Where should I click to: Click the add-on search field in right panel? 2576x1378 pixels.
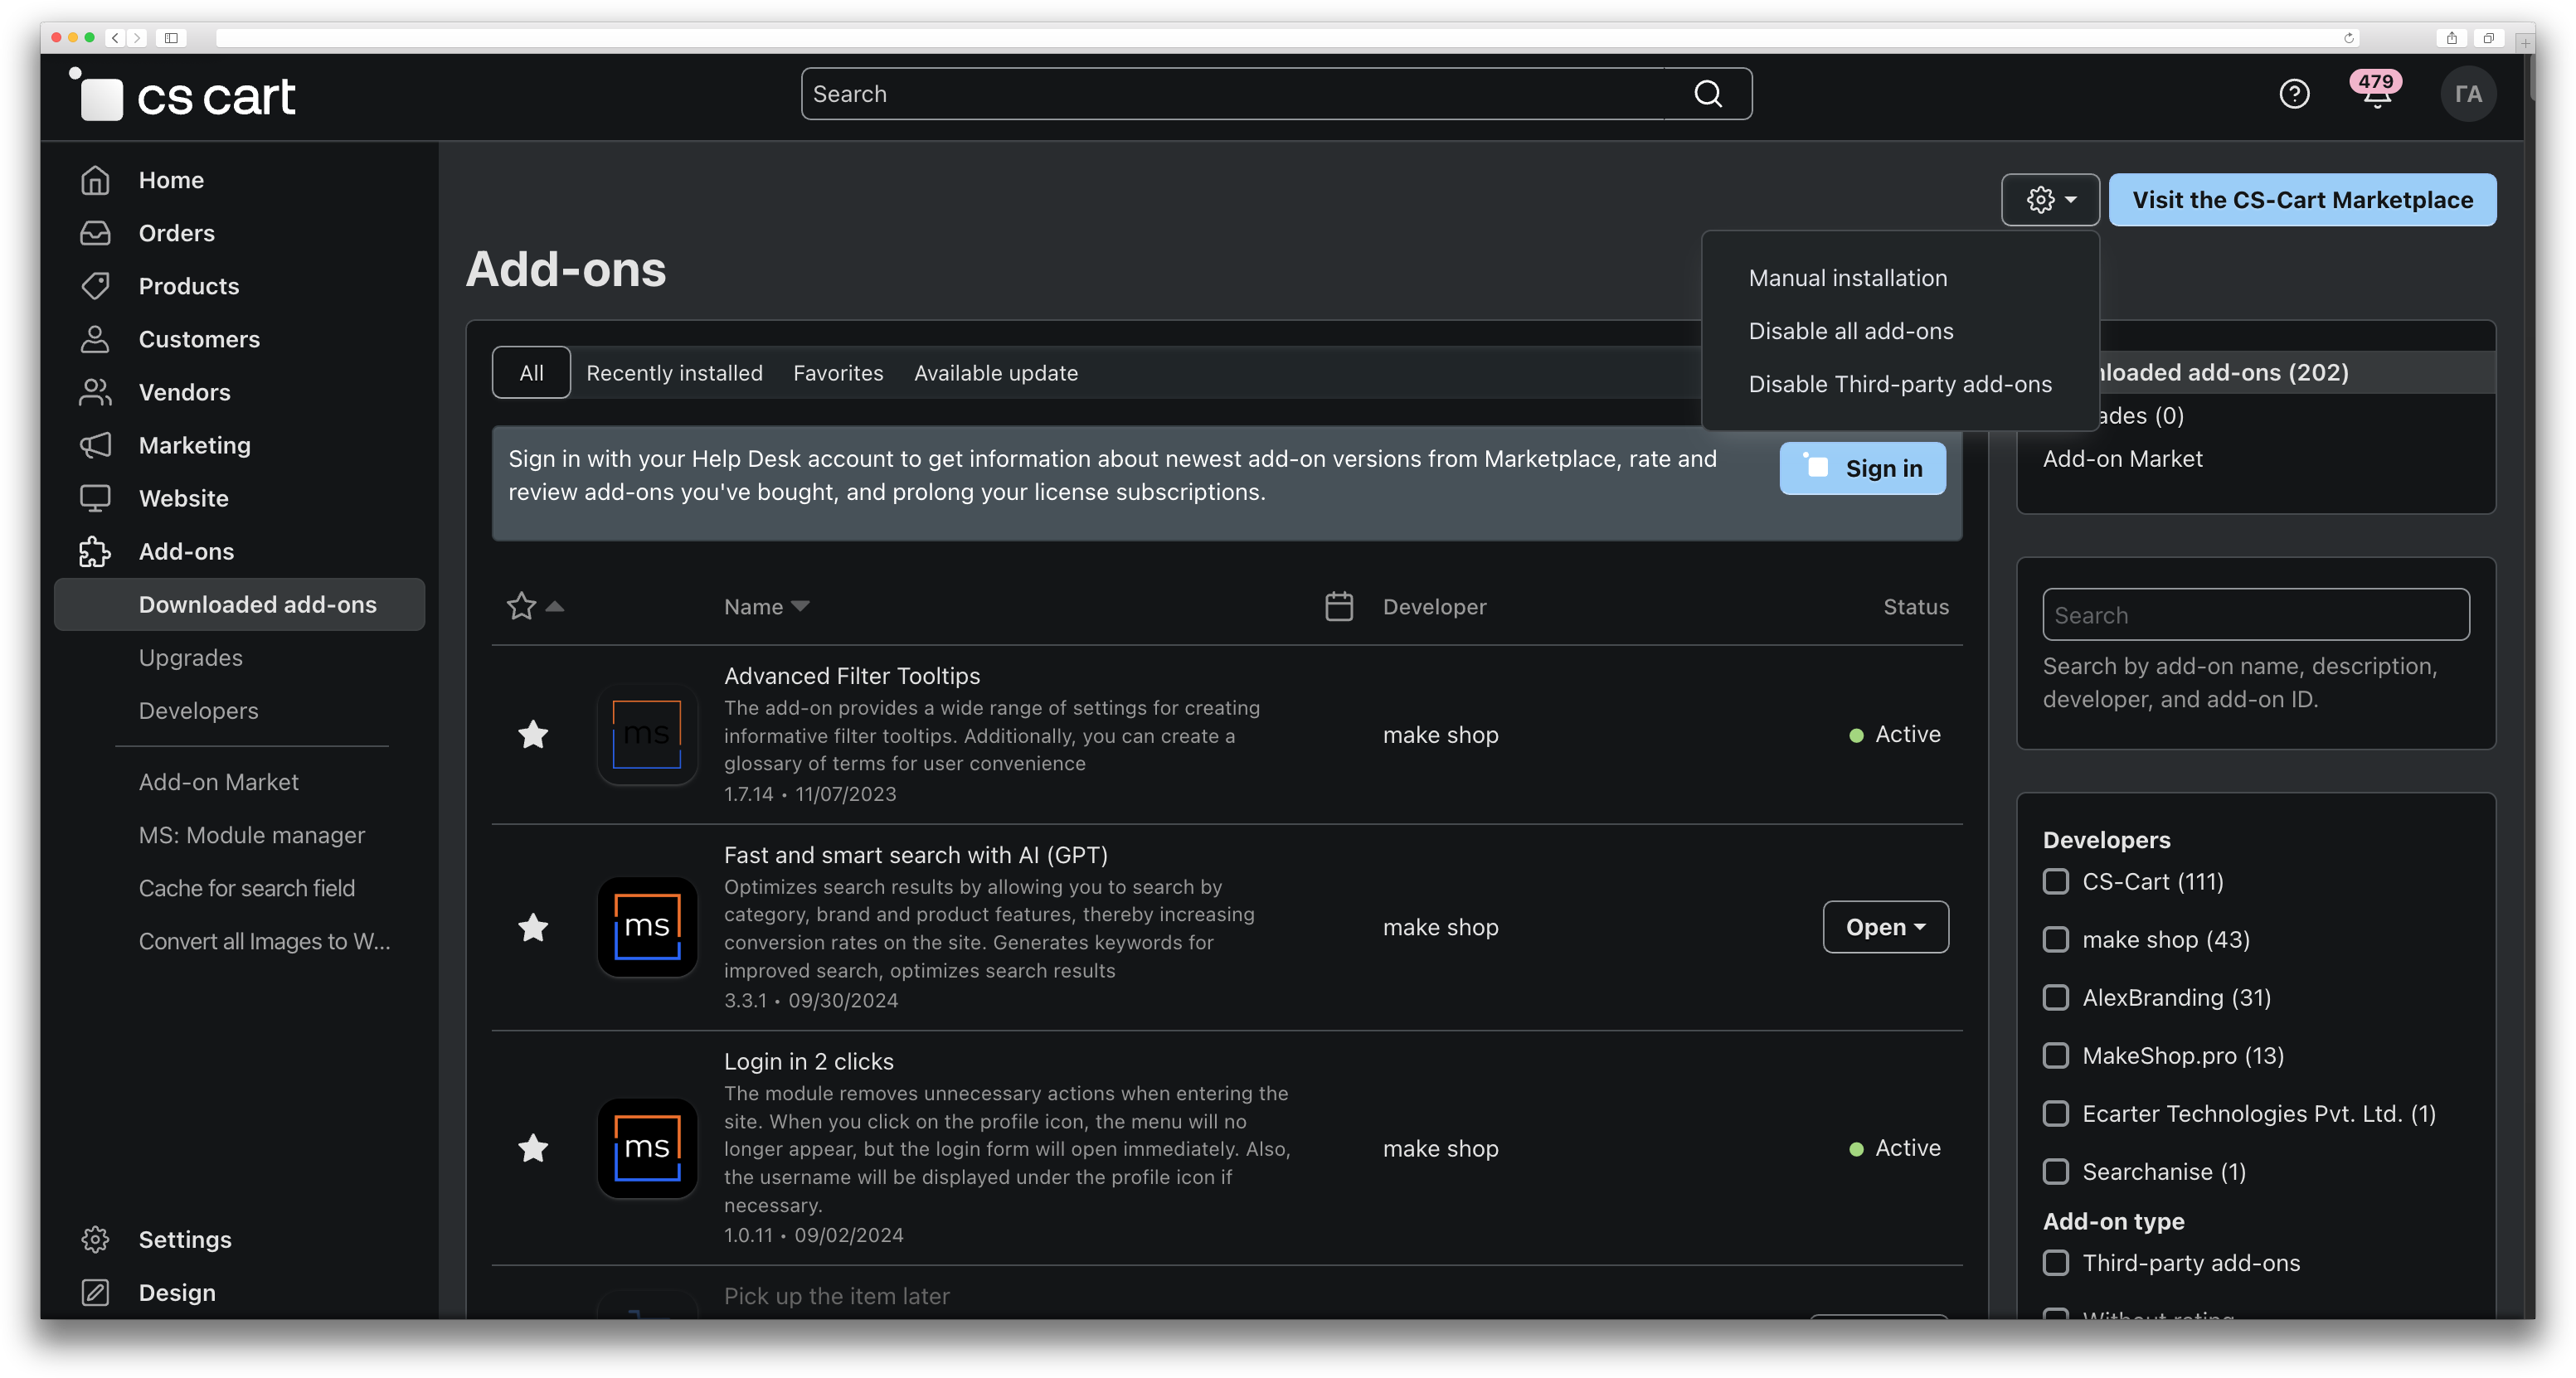point(2255,615)
